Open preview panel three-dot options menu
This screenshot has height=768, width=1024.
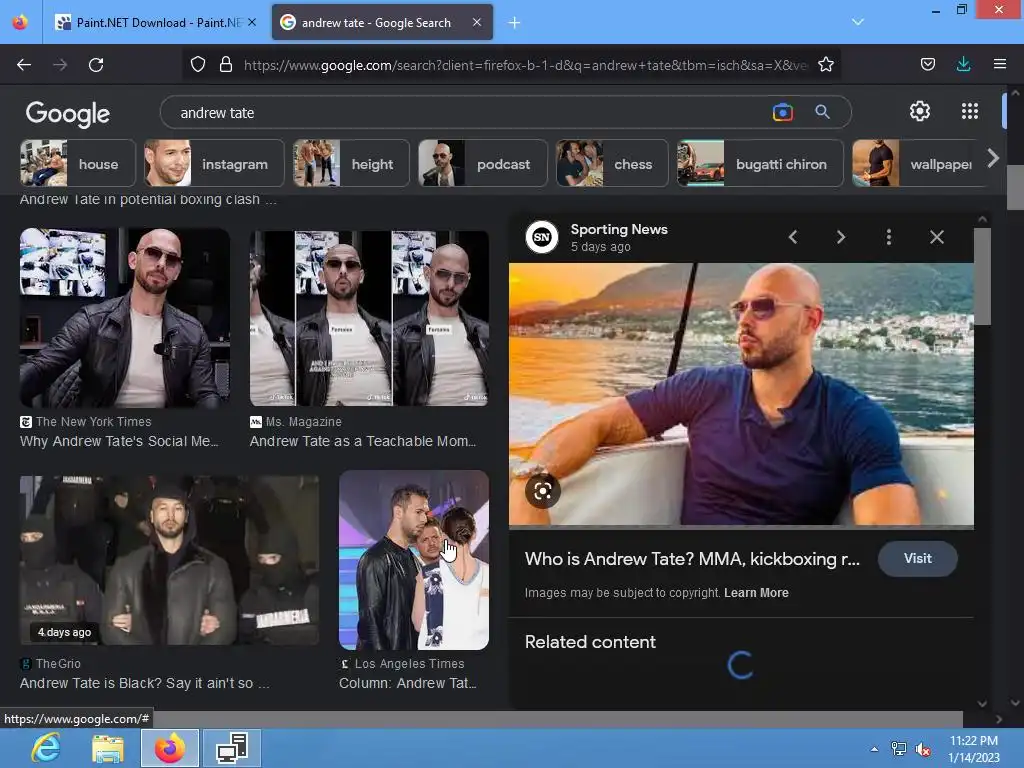(x=889, y=237)
